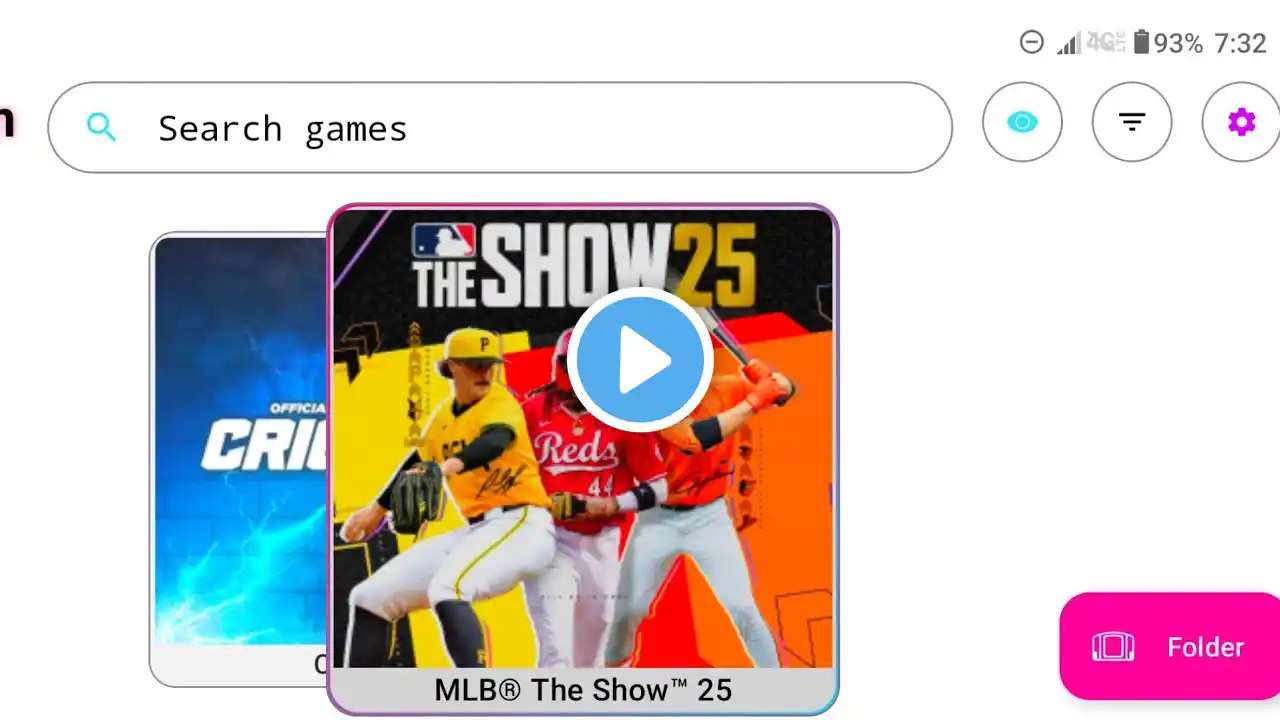Tap the 4G network indicator

pyautogui.click(x=1105, y=42)
